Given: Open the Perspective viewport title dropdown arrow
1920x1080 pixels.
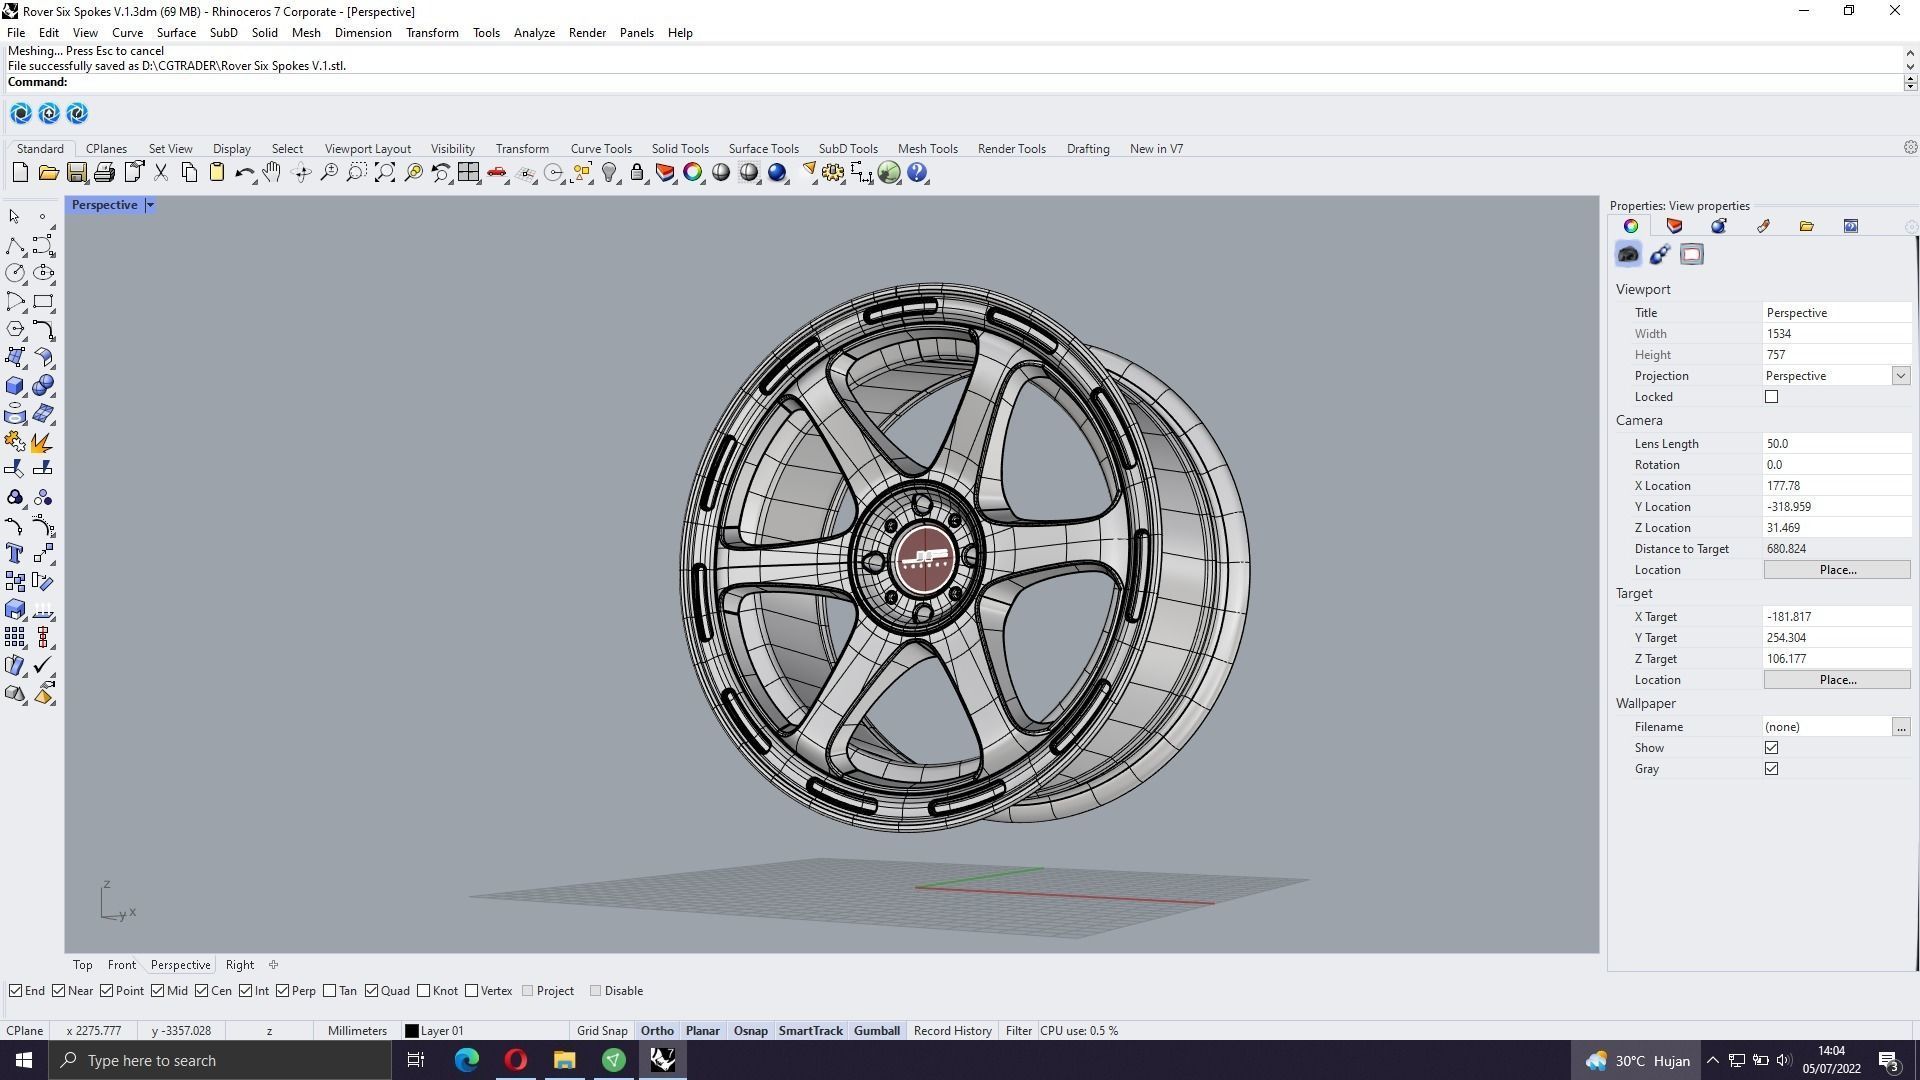Looking at the screenshot, I should pos(150,205).
